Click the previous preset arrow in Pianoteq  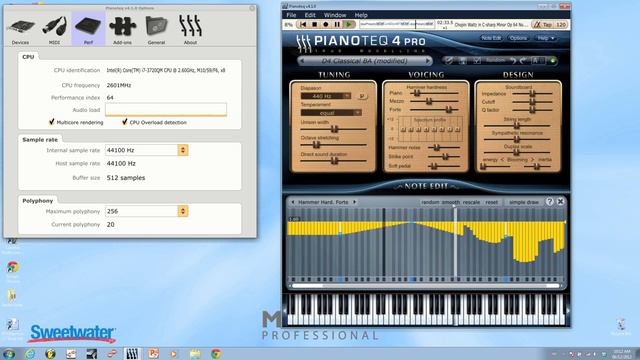coord(302,61)
